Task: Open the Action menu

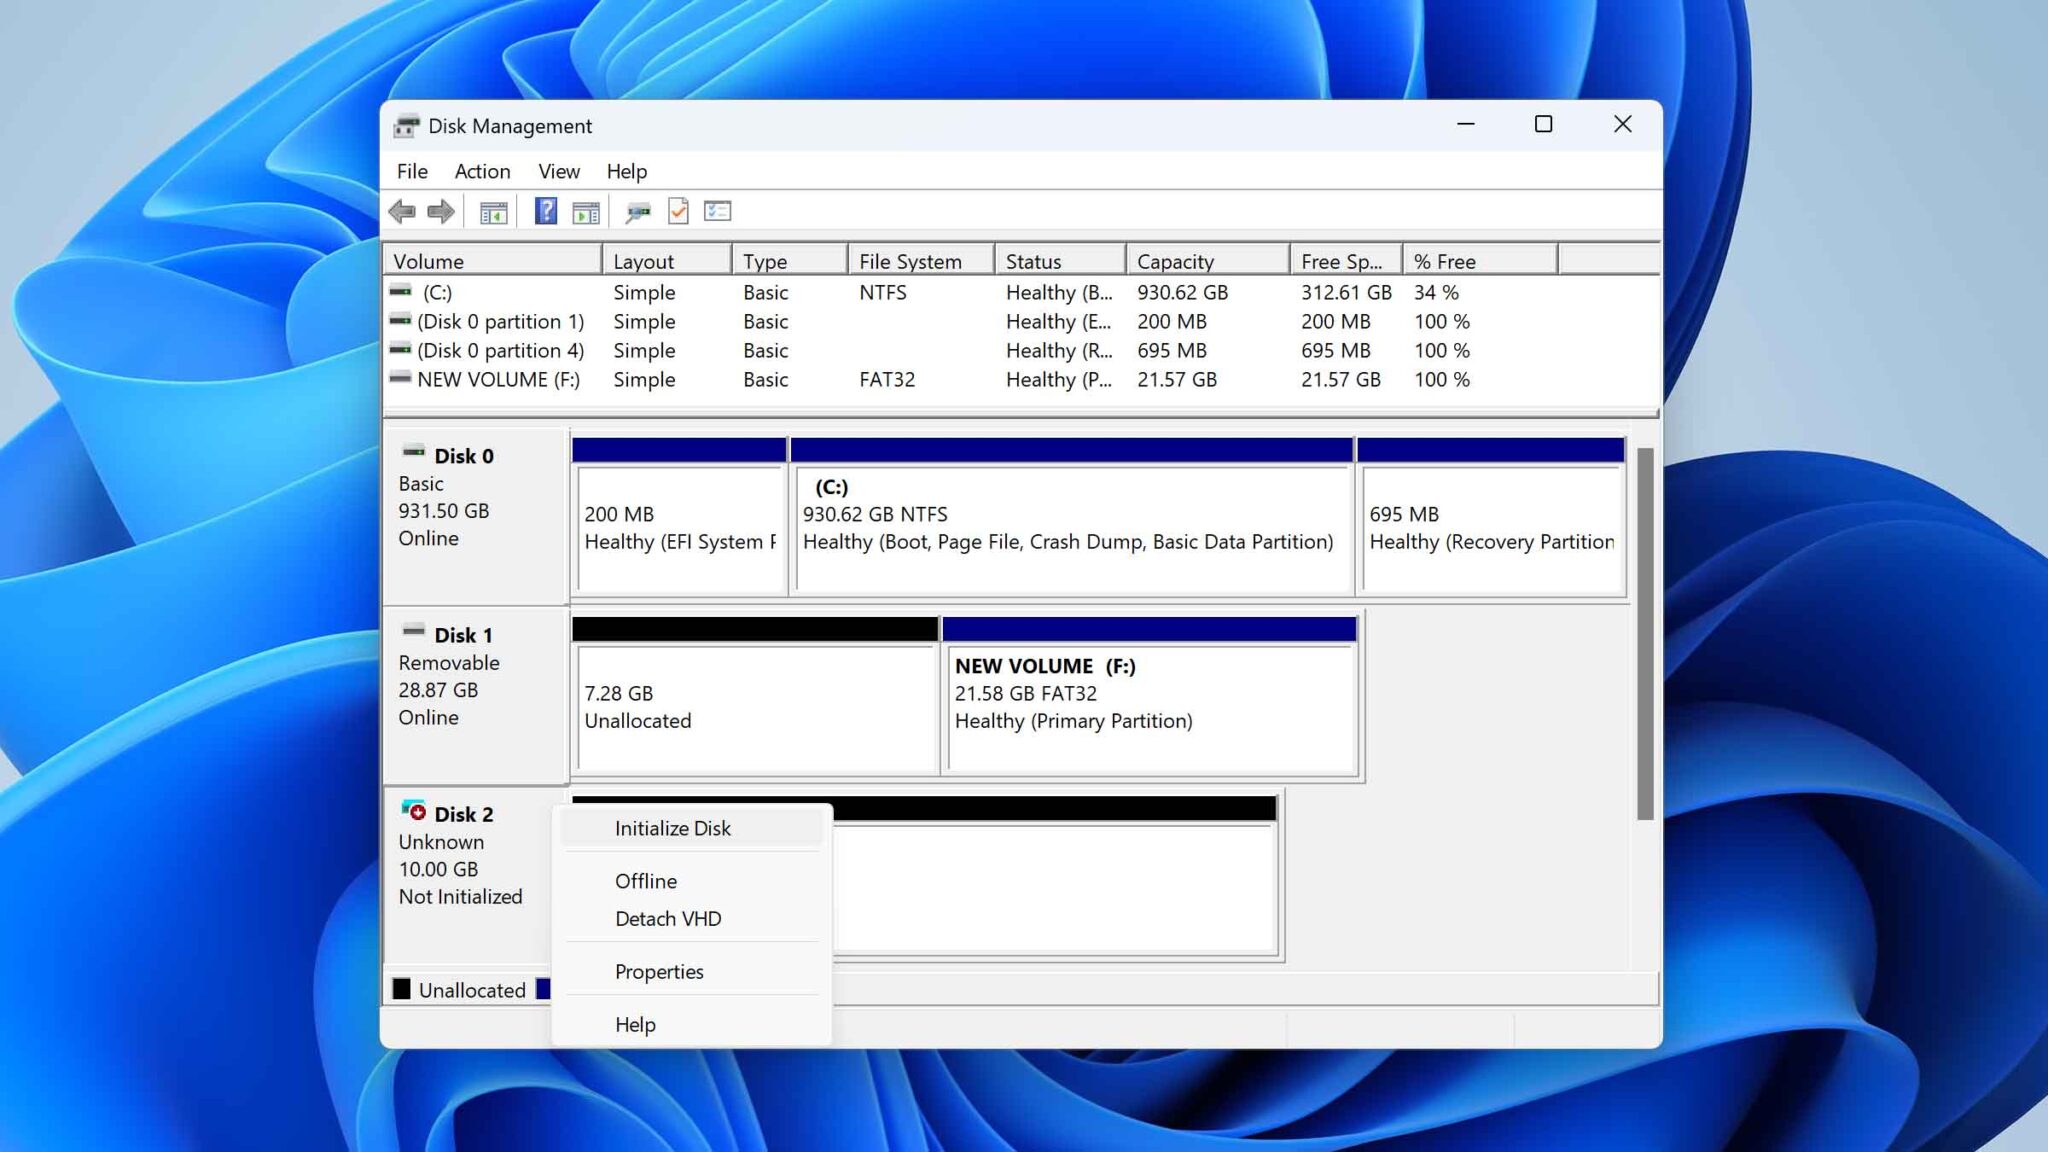Action: [x=482, y=171]
